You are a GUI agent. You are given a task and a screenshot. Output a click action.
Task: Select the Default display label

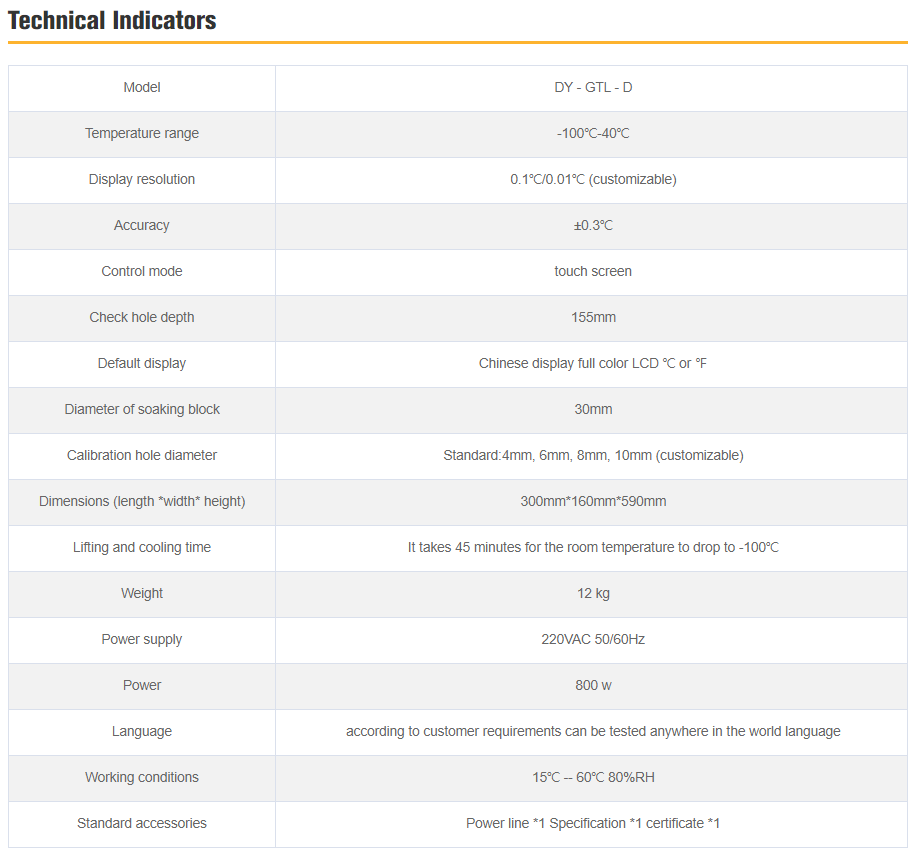coord(142,364)
